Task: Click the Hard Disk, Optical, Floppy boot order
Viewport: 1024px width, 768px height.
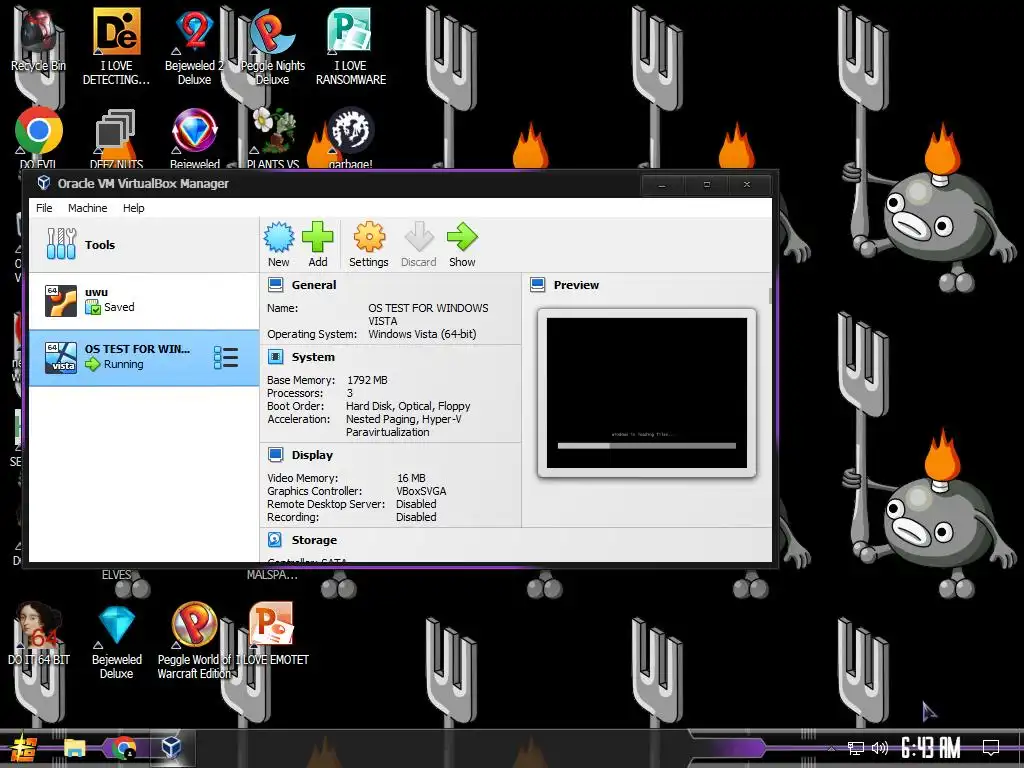Action: (408, 406)
